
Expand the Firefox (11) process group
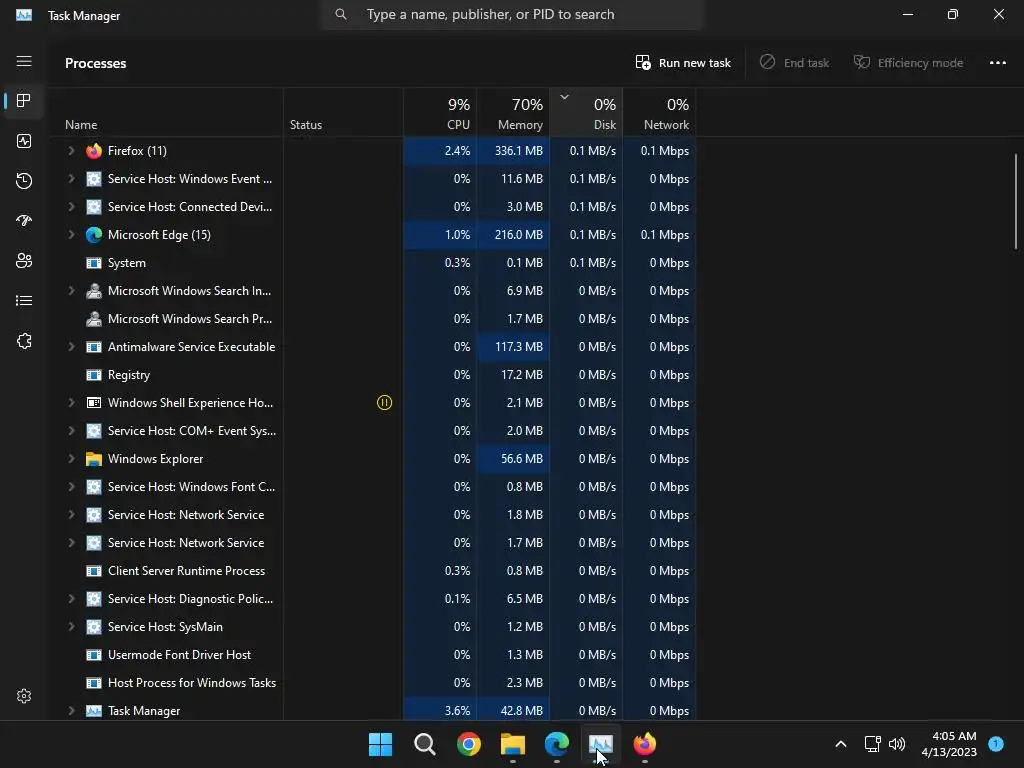(71, 151)
